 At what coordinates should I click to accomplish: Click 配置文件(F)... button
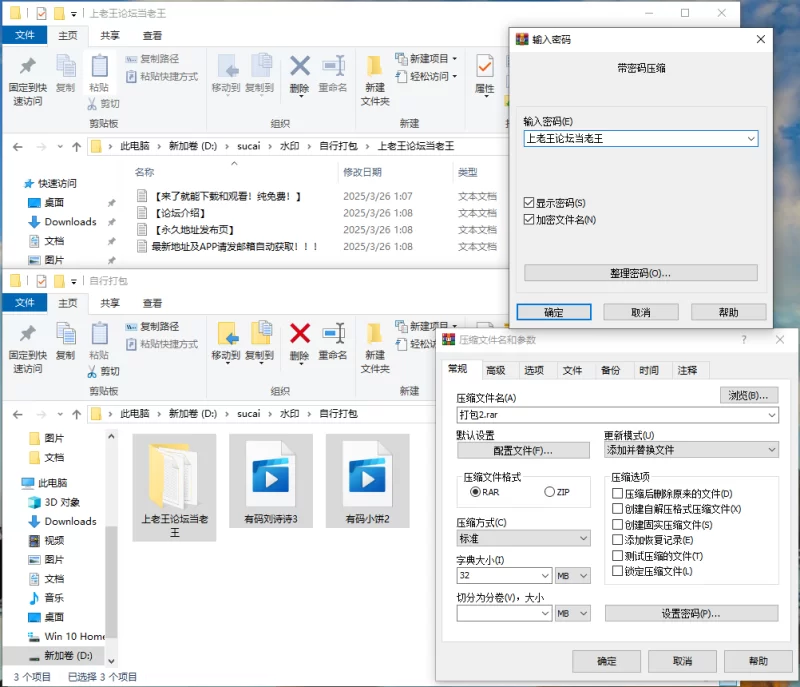523,450
